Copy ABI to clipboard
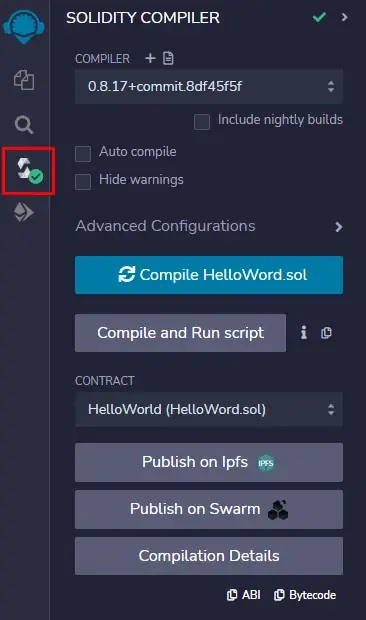The image size is (366, 620). [243, 595]
